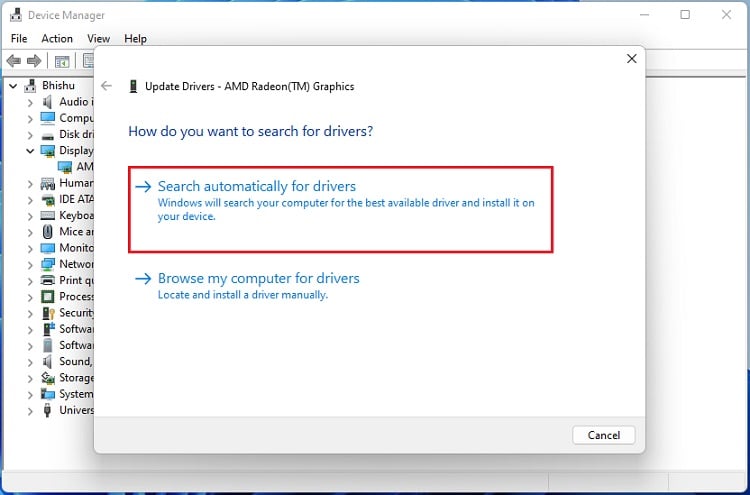Click the Audio inputs speaker icon
750x495 pixels.
(x=47, y=102)
